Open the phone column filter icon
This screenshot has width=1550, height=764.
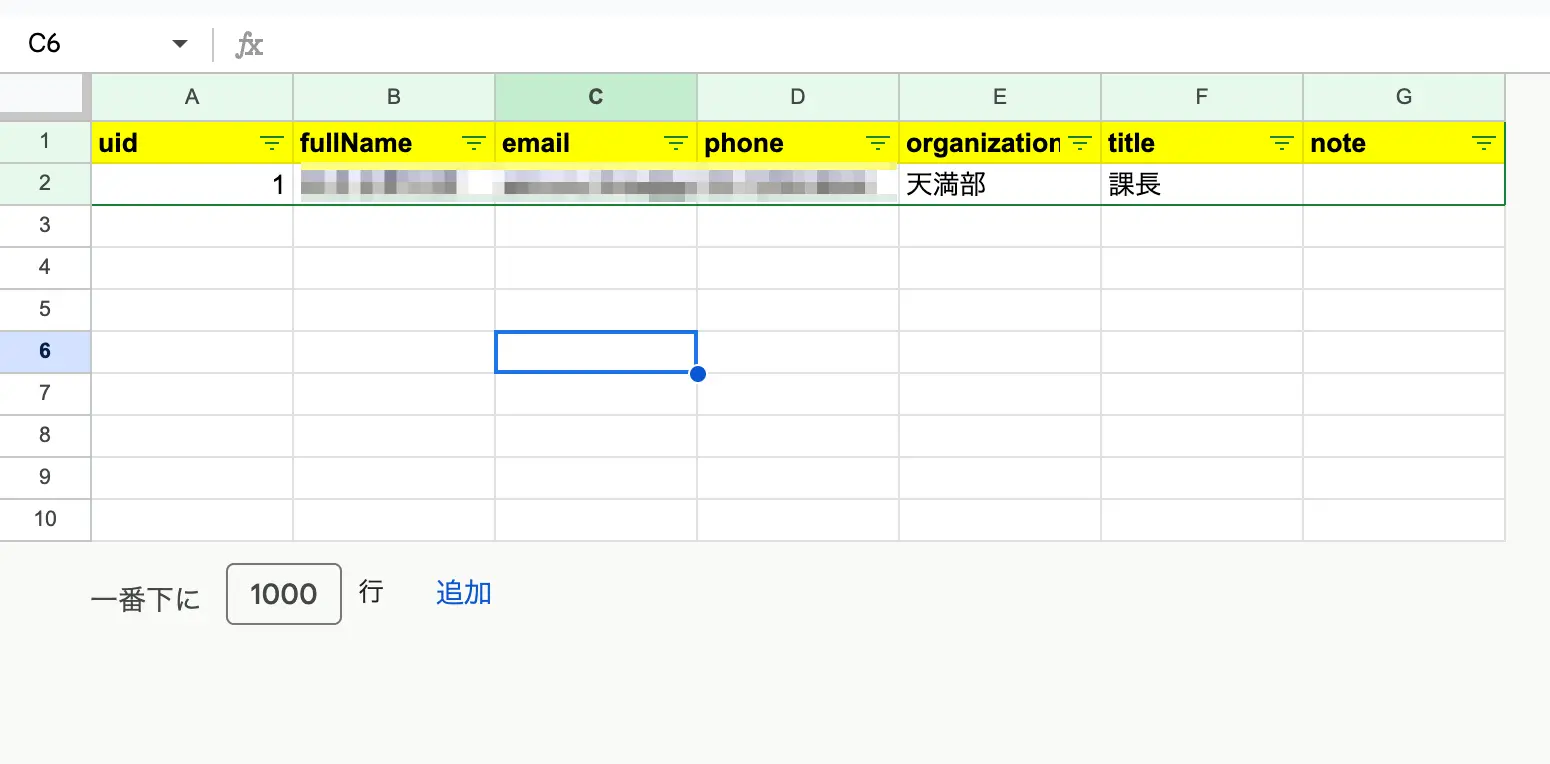coord(878,144)
